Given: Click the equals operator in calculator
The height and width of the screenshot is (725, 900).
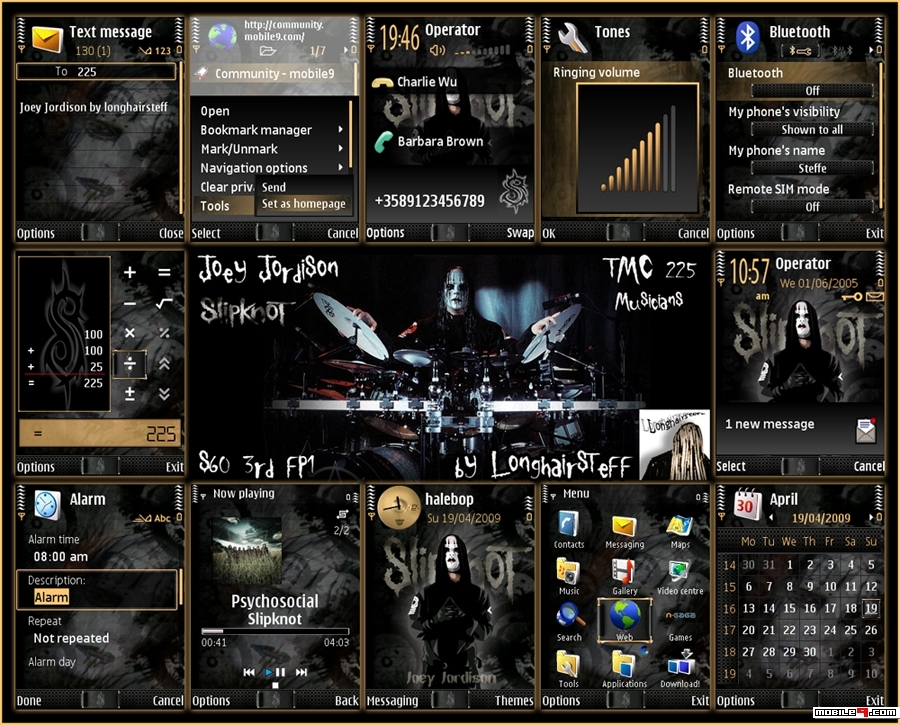Looking at the screenshot, I should pyautogui.click(x=165, y=272).
